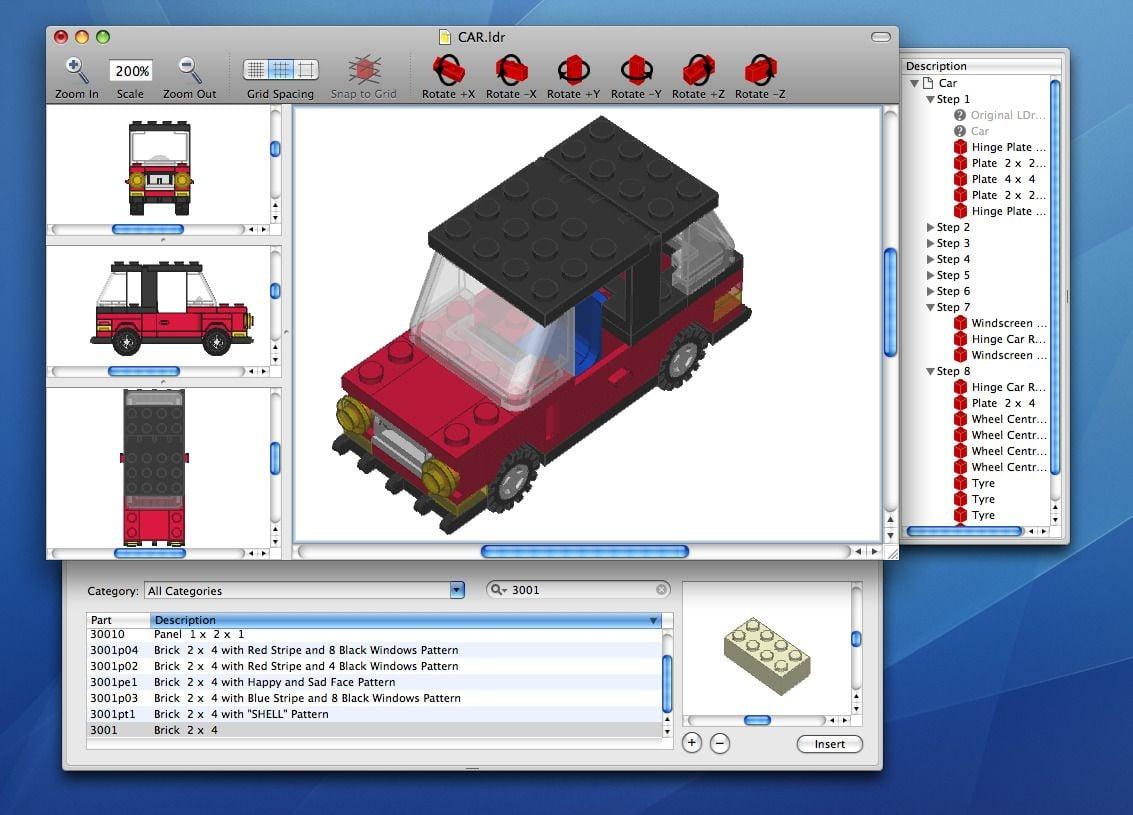Expand Step 5 disclosure triangle
Screen dimensions: 1133x815
tap(931, 275)
